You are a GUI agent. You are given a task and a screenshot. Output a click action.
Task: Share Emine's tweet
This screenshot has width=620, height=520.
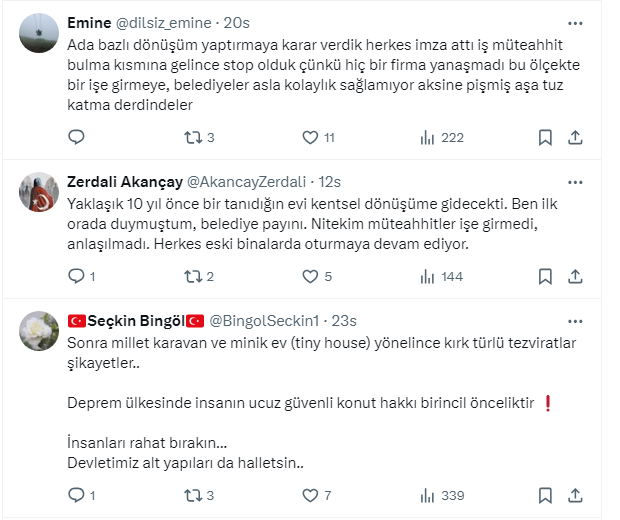pyautogui.click(x=576, y=137)
